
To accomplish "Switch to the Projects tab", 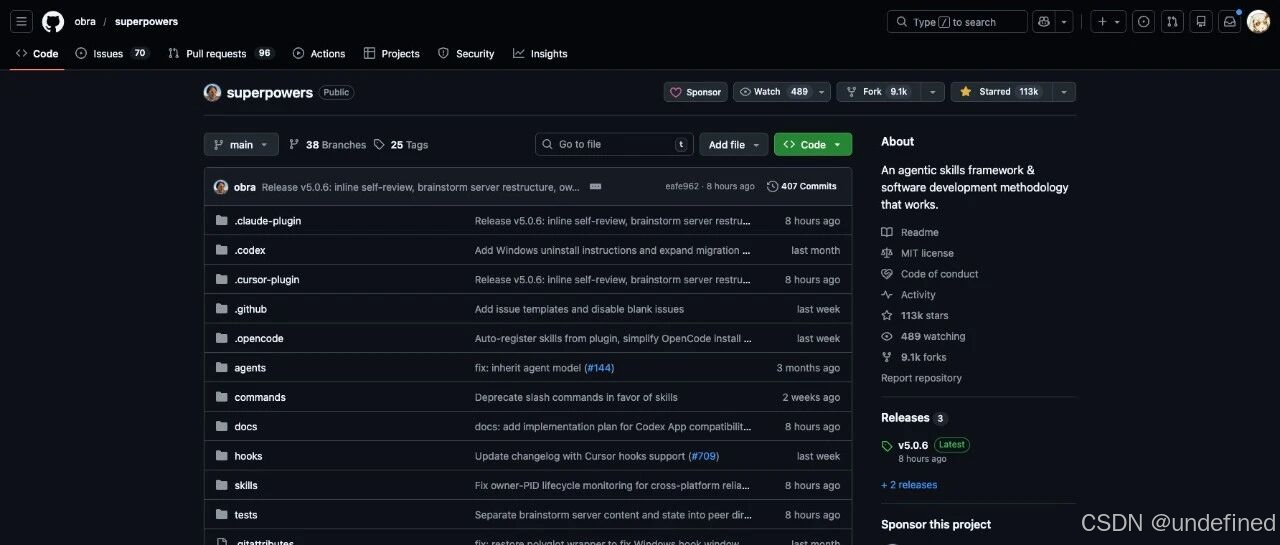I will [392, 54].
